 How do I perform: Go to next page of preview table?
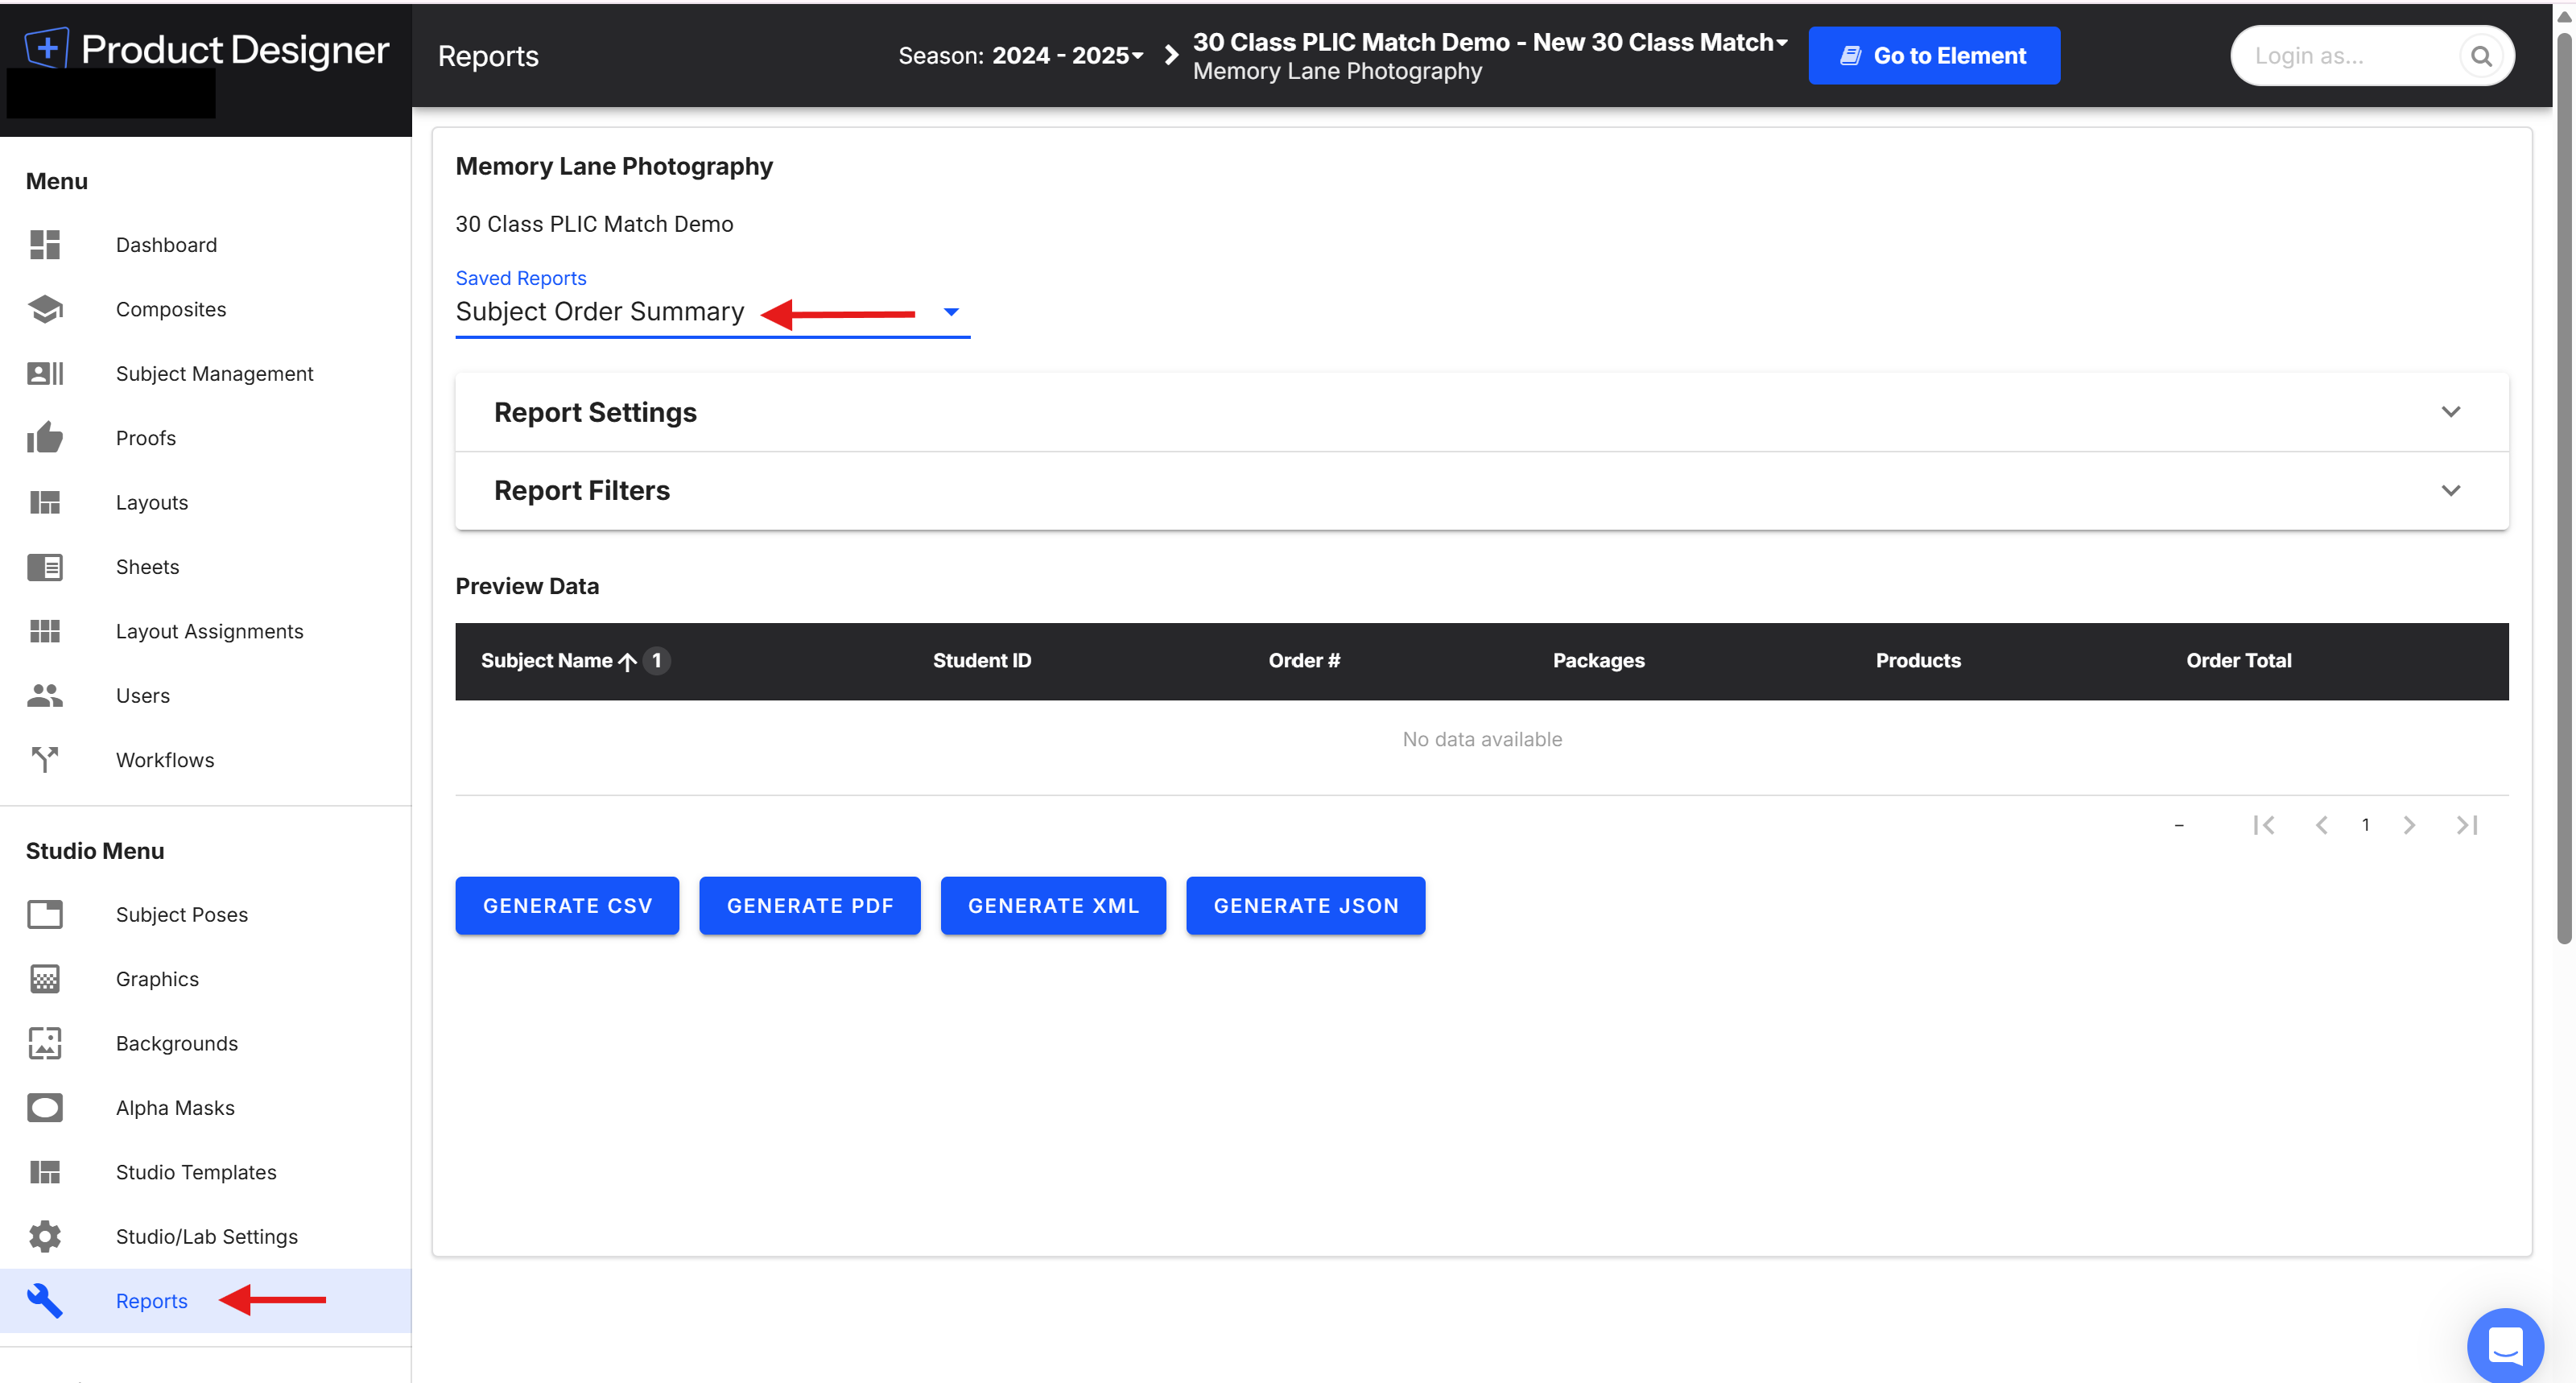click(x=2409, y=825)
